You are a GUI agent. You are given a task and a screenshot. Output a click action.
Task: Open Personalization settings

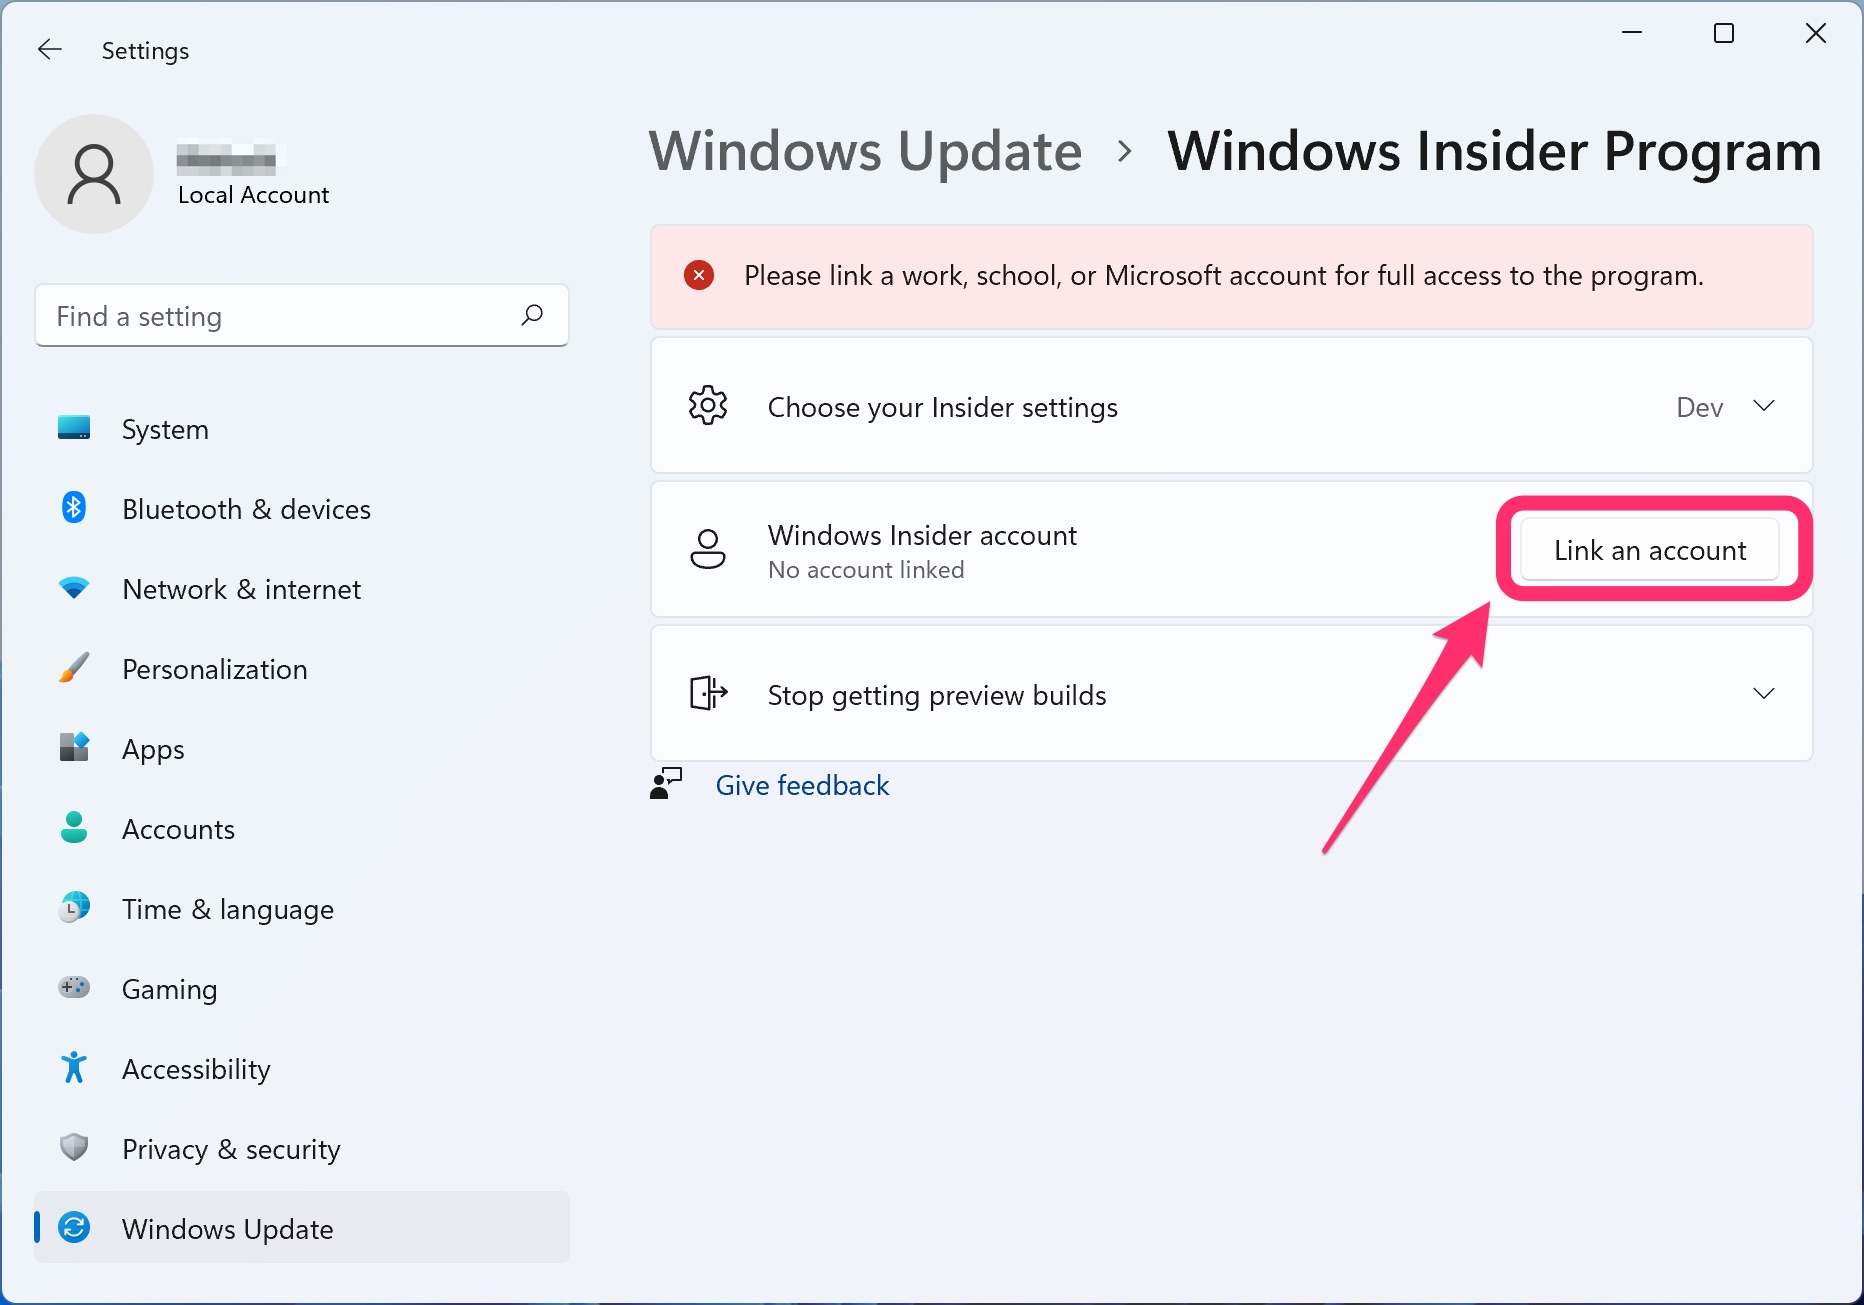tap(214, 668)
